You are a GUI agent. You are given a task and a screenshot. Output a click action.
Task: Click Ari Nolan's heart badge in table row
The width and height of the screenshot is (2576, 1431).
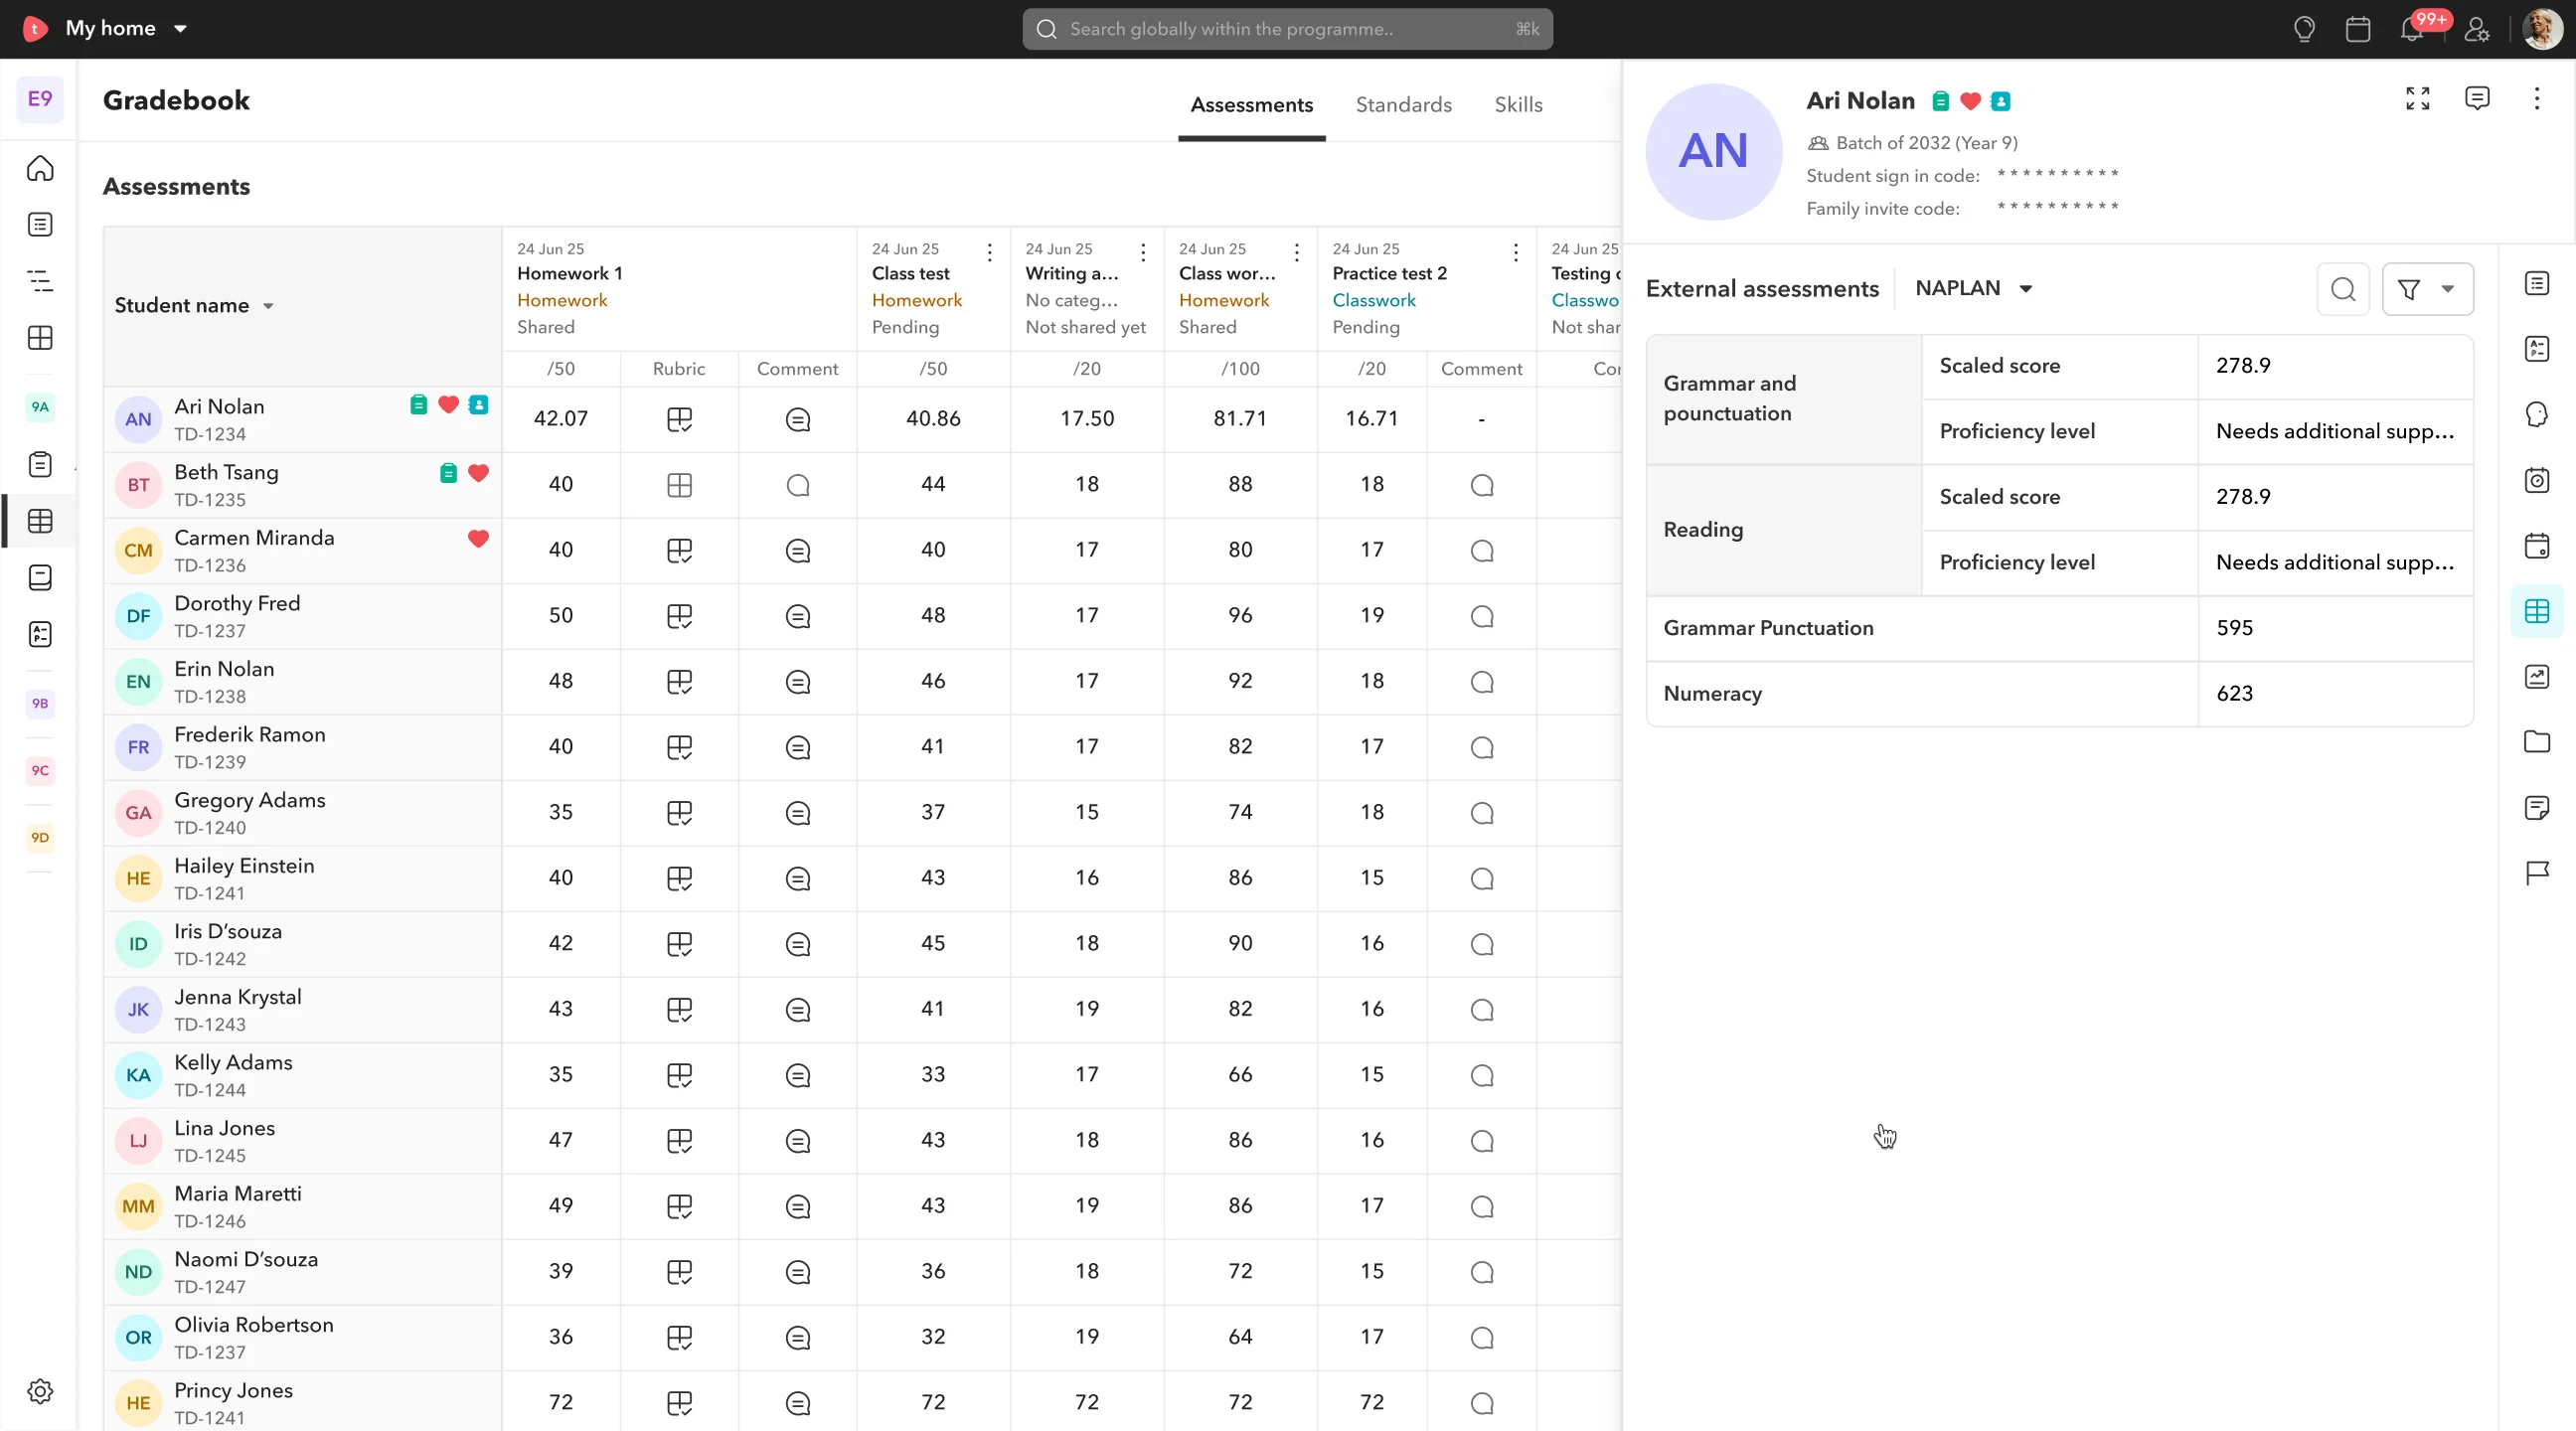pyautogui.click(x=448, y=404)
